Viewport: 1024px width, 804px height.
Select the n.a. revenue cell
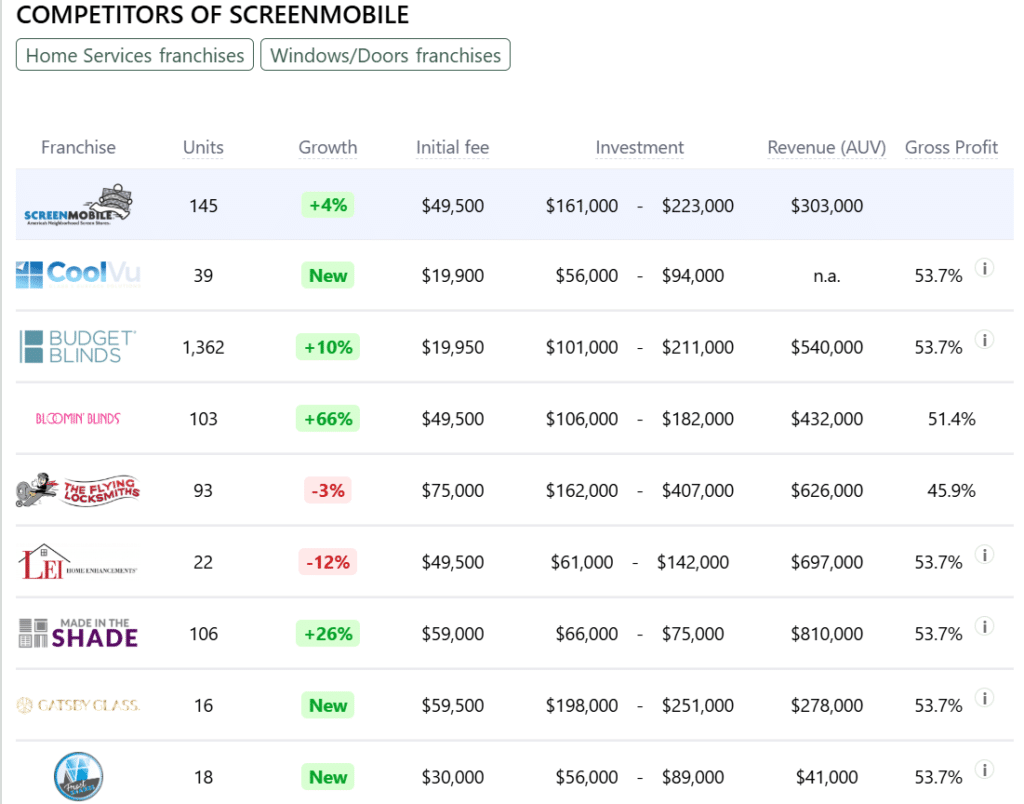827,276
